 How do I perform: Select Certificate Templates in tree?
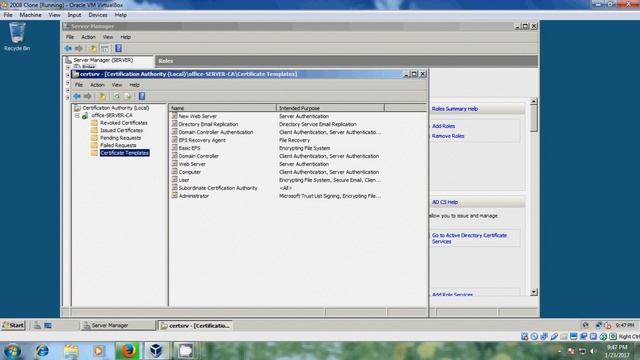click(124, 153)
